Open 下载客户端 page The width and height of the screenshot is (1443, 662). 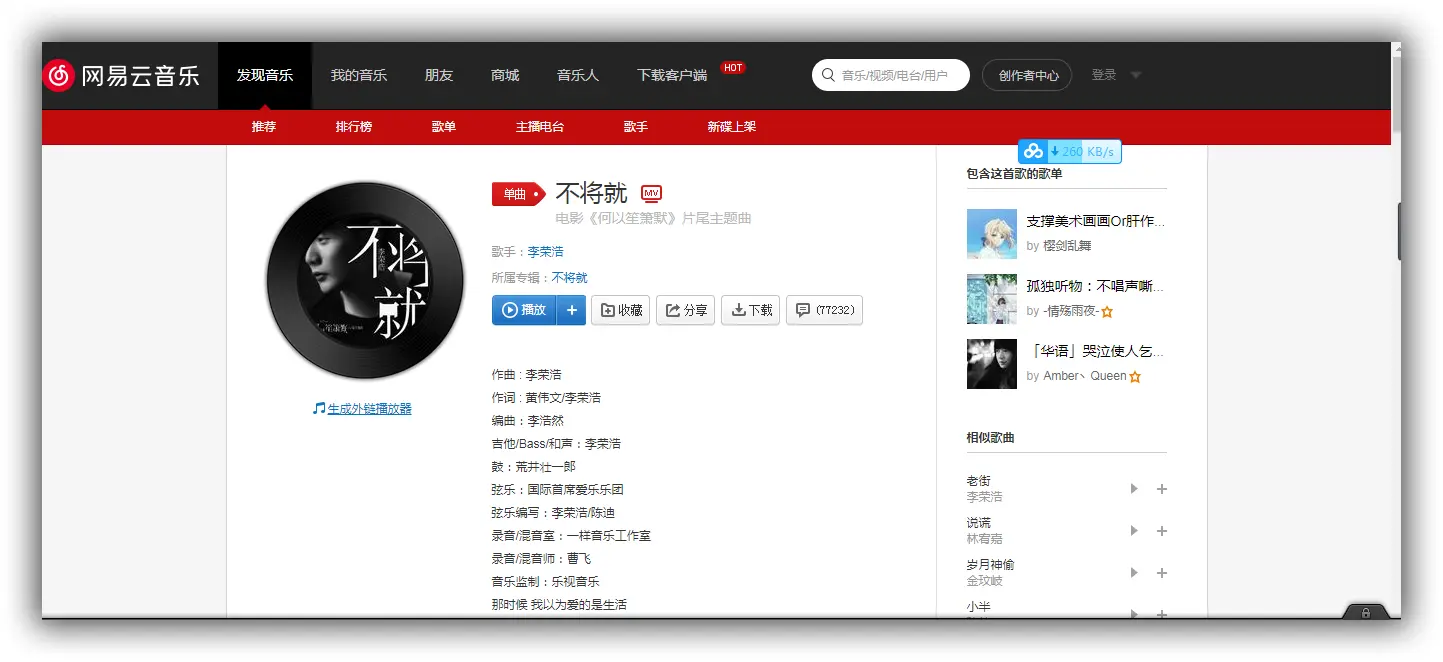[672, 75]
